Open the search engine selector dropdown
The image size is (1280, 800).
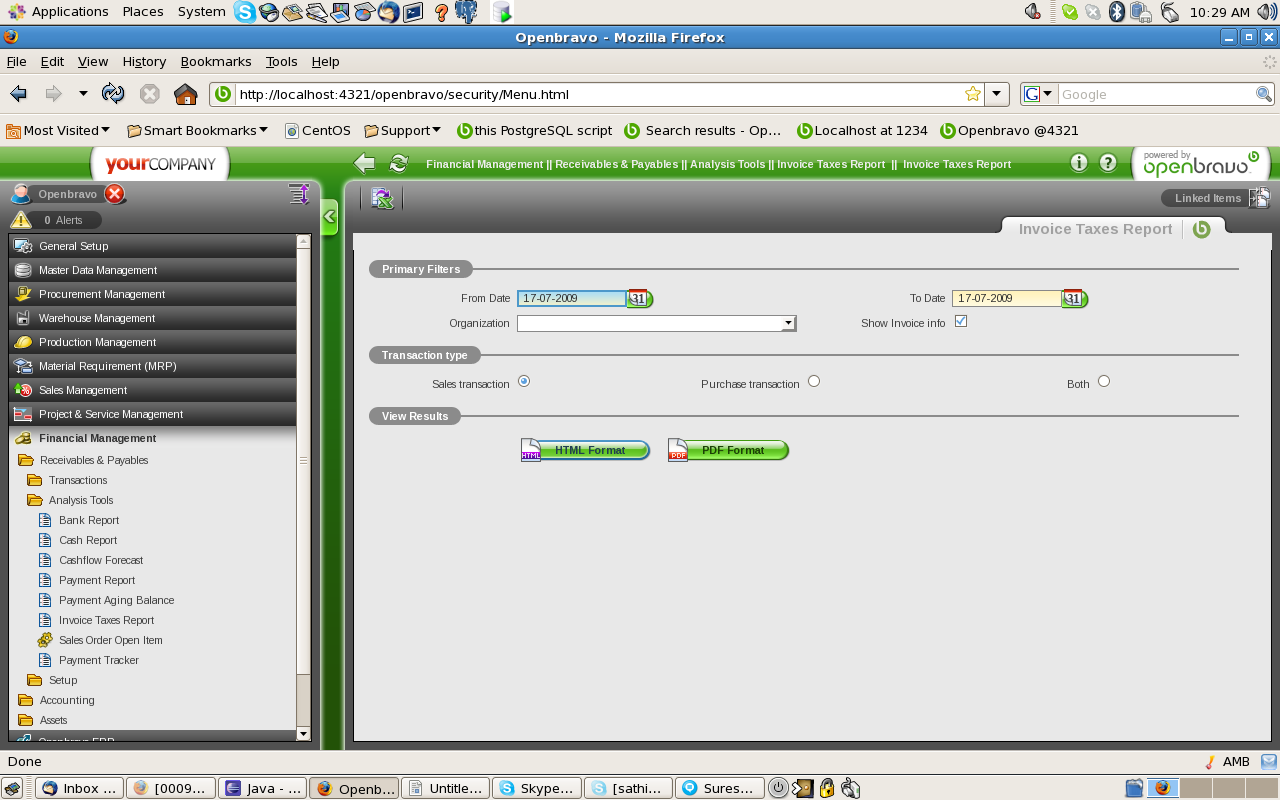1039,94
